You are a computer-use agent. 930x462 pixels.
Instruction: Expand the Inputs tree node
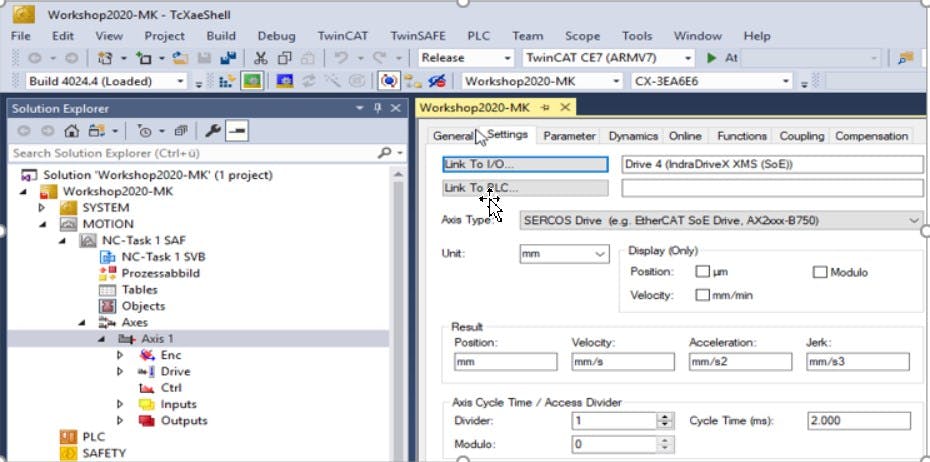click(120, 404)
